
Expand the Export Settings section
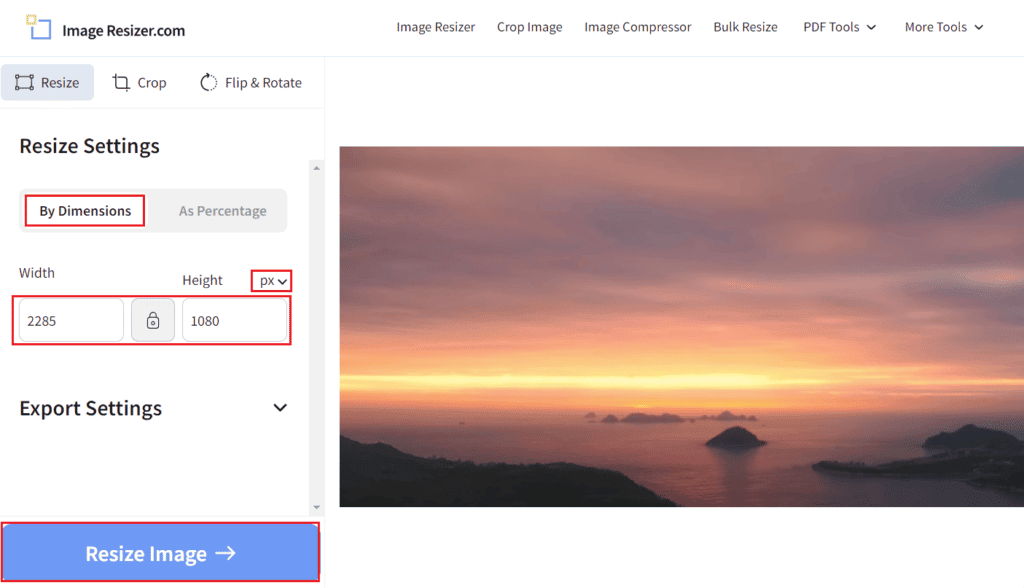[x=281, y=408]
